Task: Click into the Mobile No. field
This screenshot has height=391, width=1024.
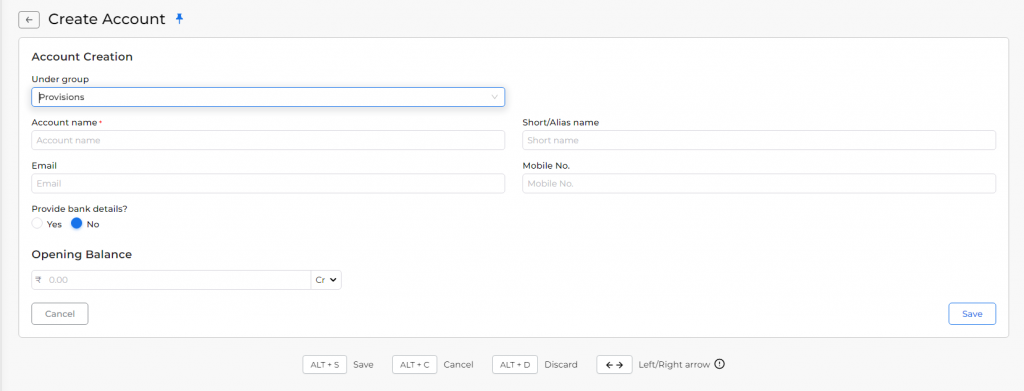Action: 759,183
